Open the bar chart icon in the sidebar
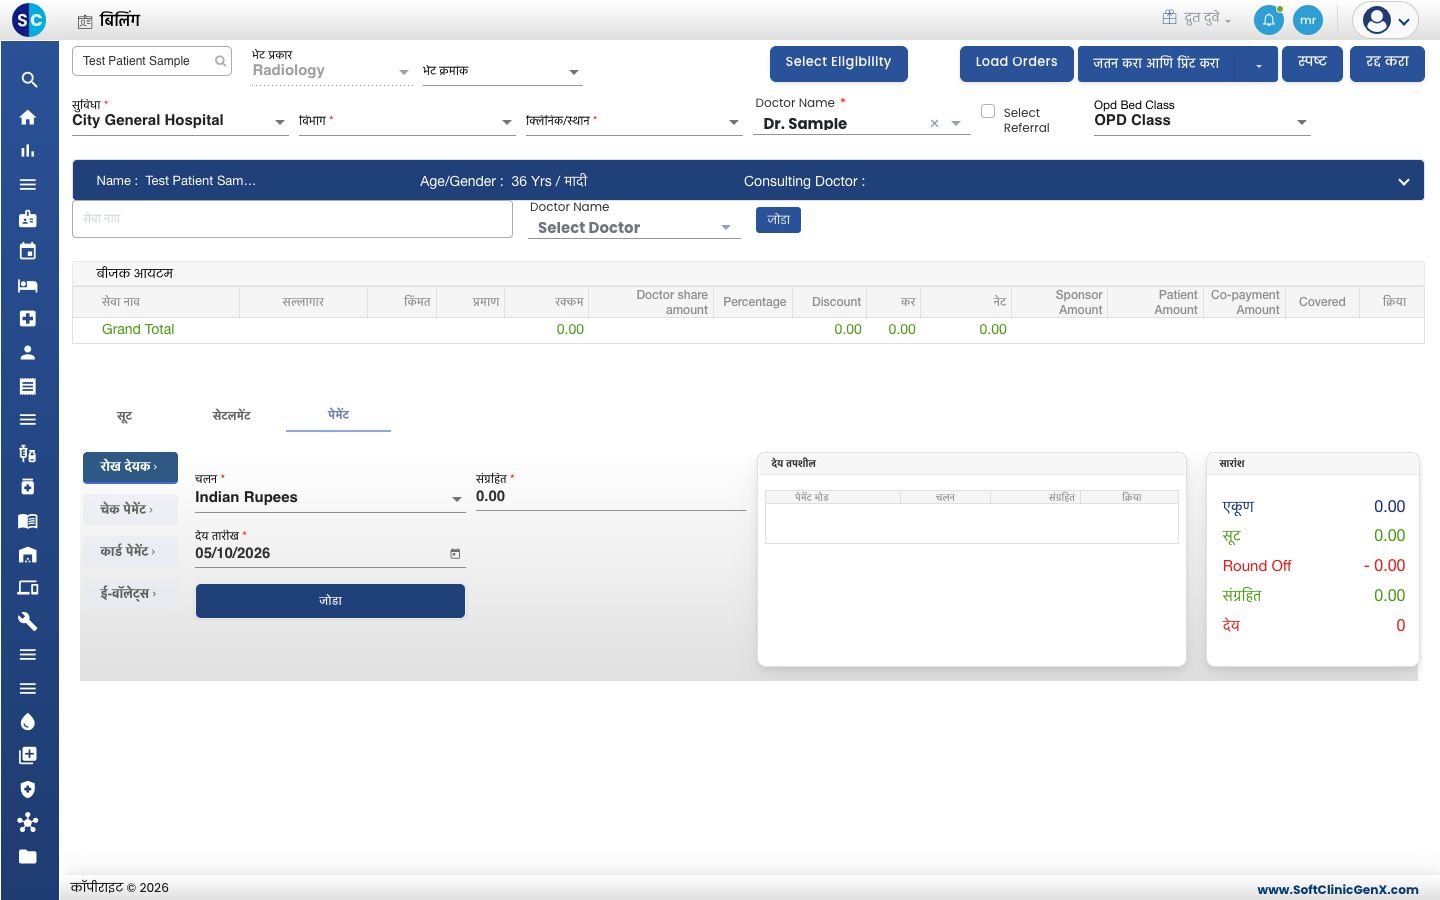 point(28,151)
